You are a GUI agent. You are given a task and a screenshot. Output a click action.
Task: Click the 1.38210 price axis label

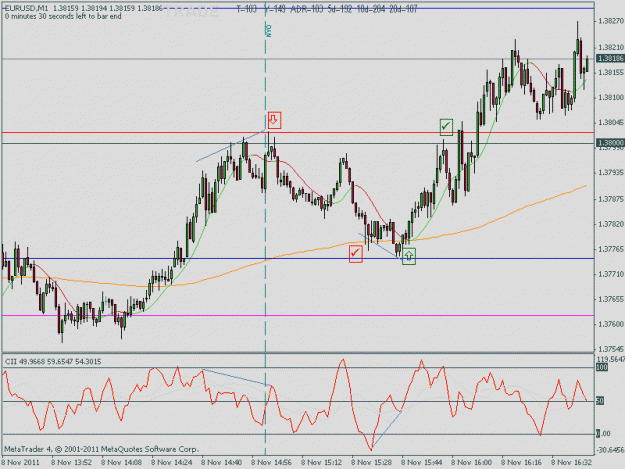[611, 47]
